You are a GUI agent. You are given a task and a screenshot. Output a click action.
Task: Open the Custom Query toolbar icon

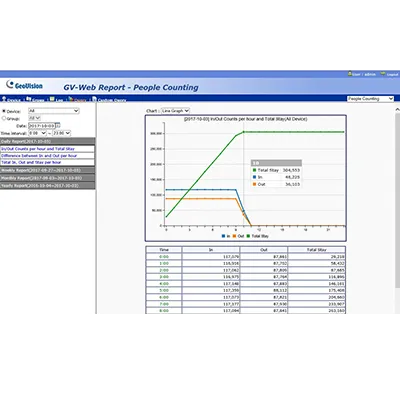click(x=94, y=99)
